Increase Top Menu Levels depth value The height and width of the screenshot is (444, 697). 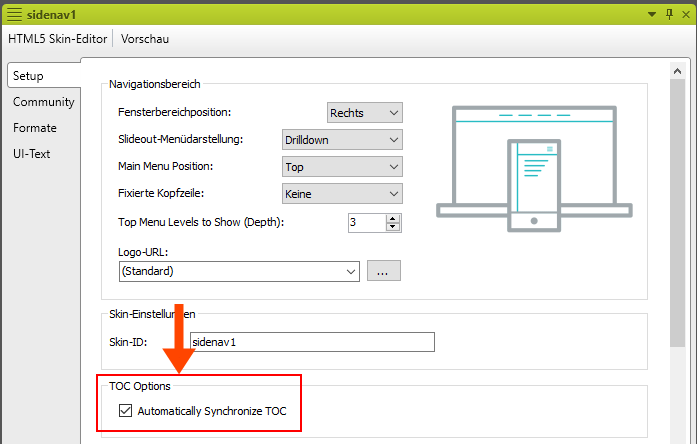coord(393,218)
